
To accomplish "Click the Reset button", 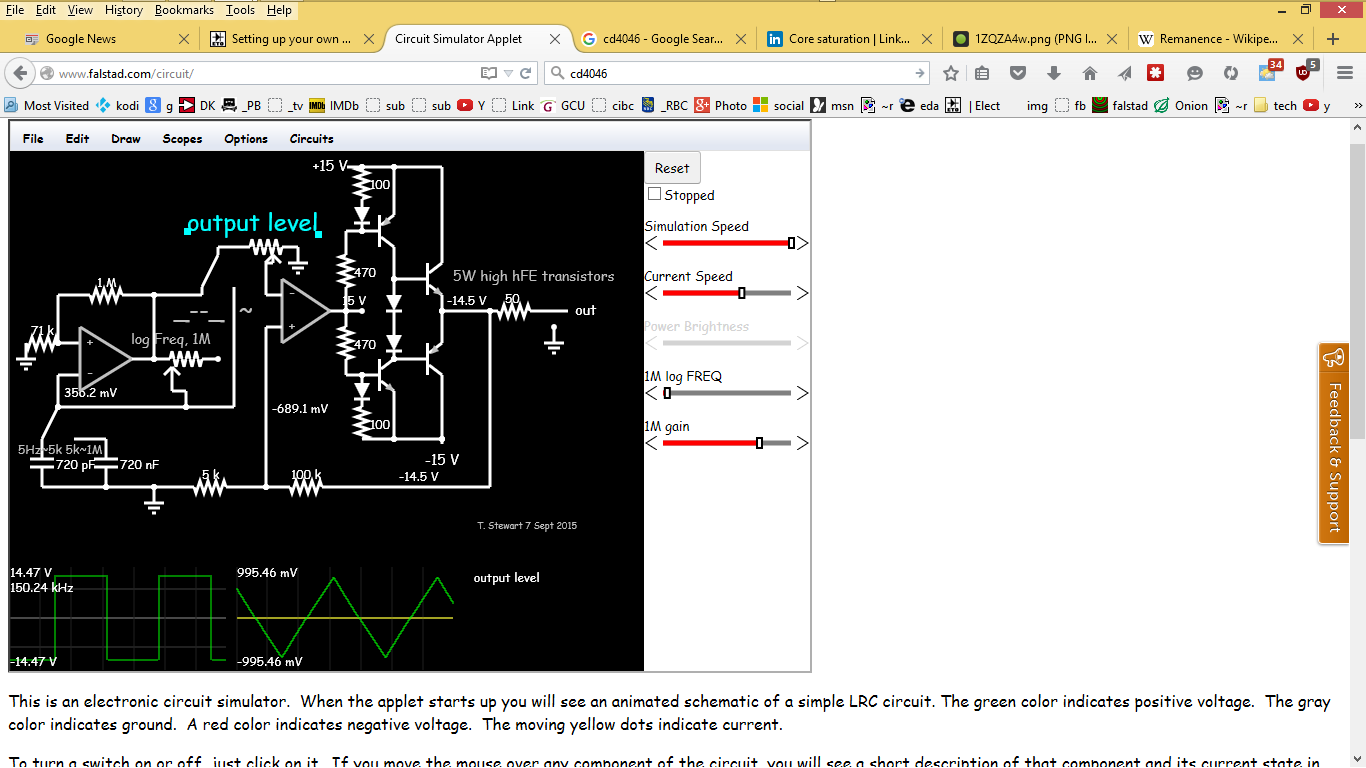I will click(672, 168).
